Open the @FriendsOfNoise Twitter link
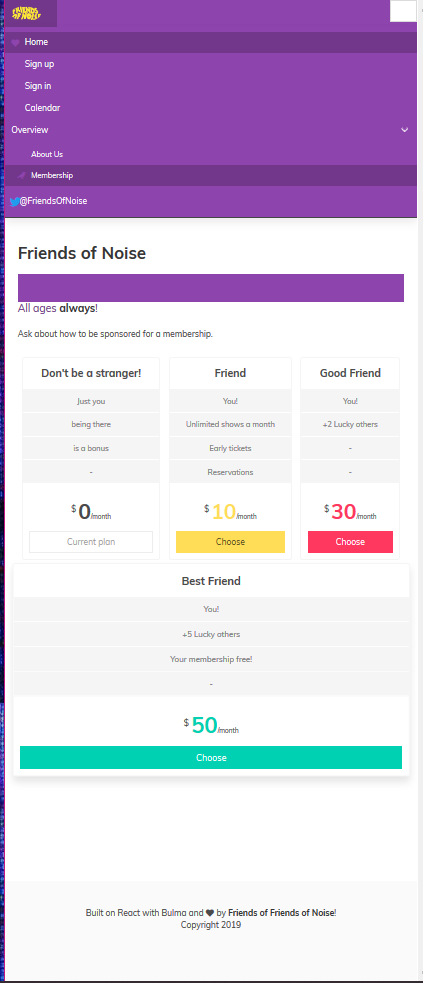Image resolution: width=423 pixels, height=983 pixels. pyautogui.click(x=53, y=201)
